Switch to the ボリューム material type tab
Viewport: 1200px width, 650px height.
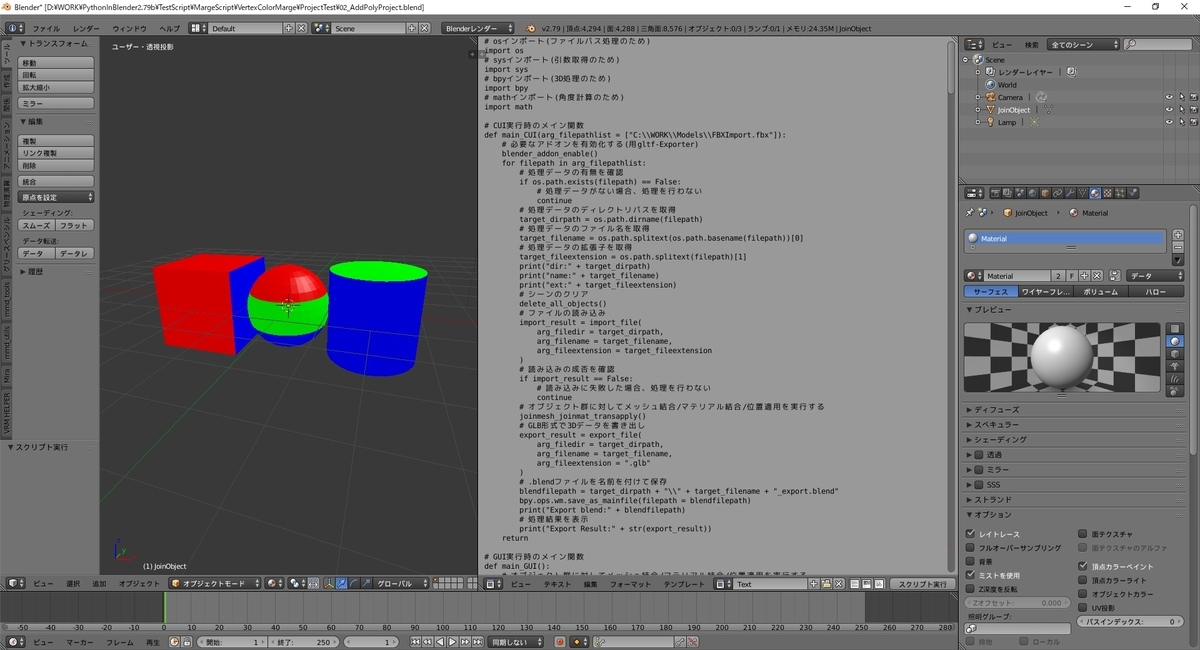point(1101,291)
